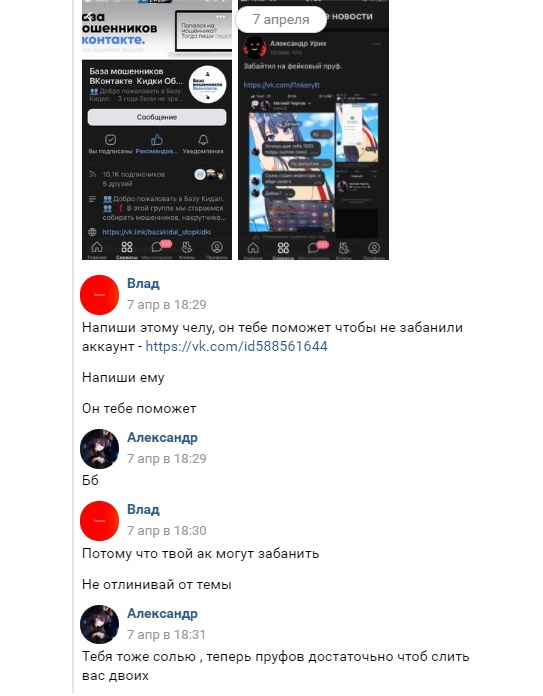This screenshot has width=543, height=696.
Task: Click the 'Сообщение' button in left screenshot
Action: pyautogui.click(x=157, y=117)
